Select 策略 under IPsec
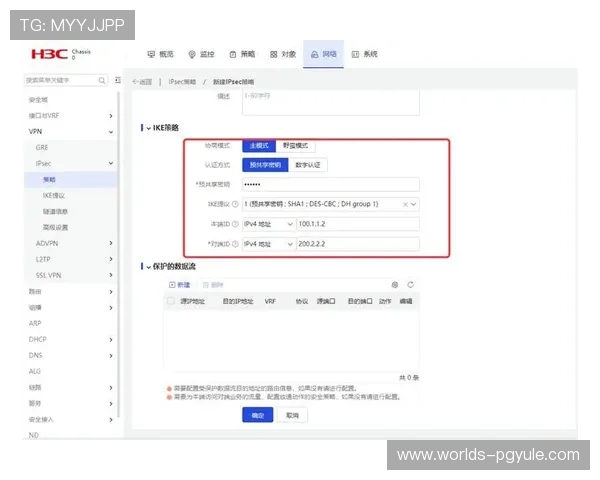 49,180
